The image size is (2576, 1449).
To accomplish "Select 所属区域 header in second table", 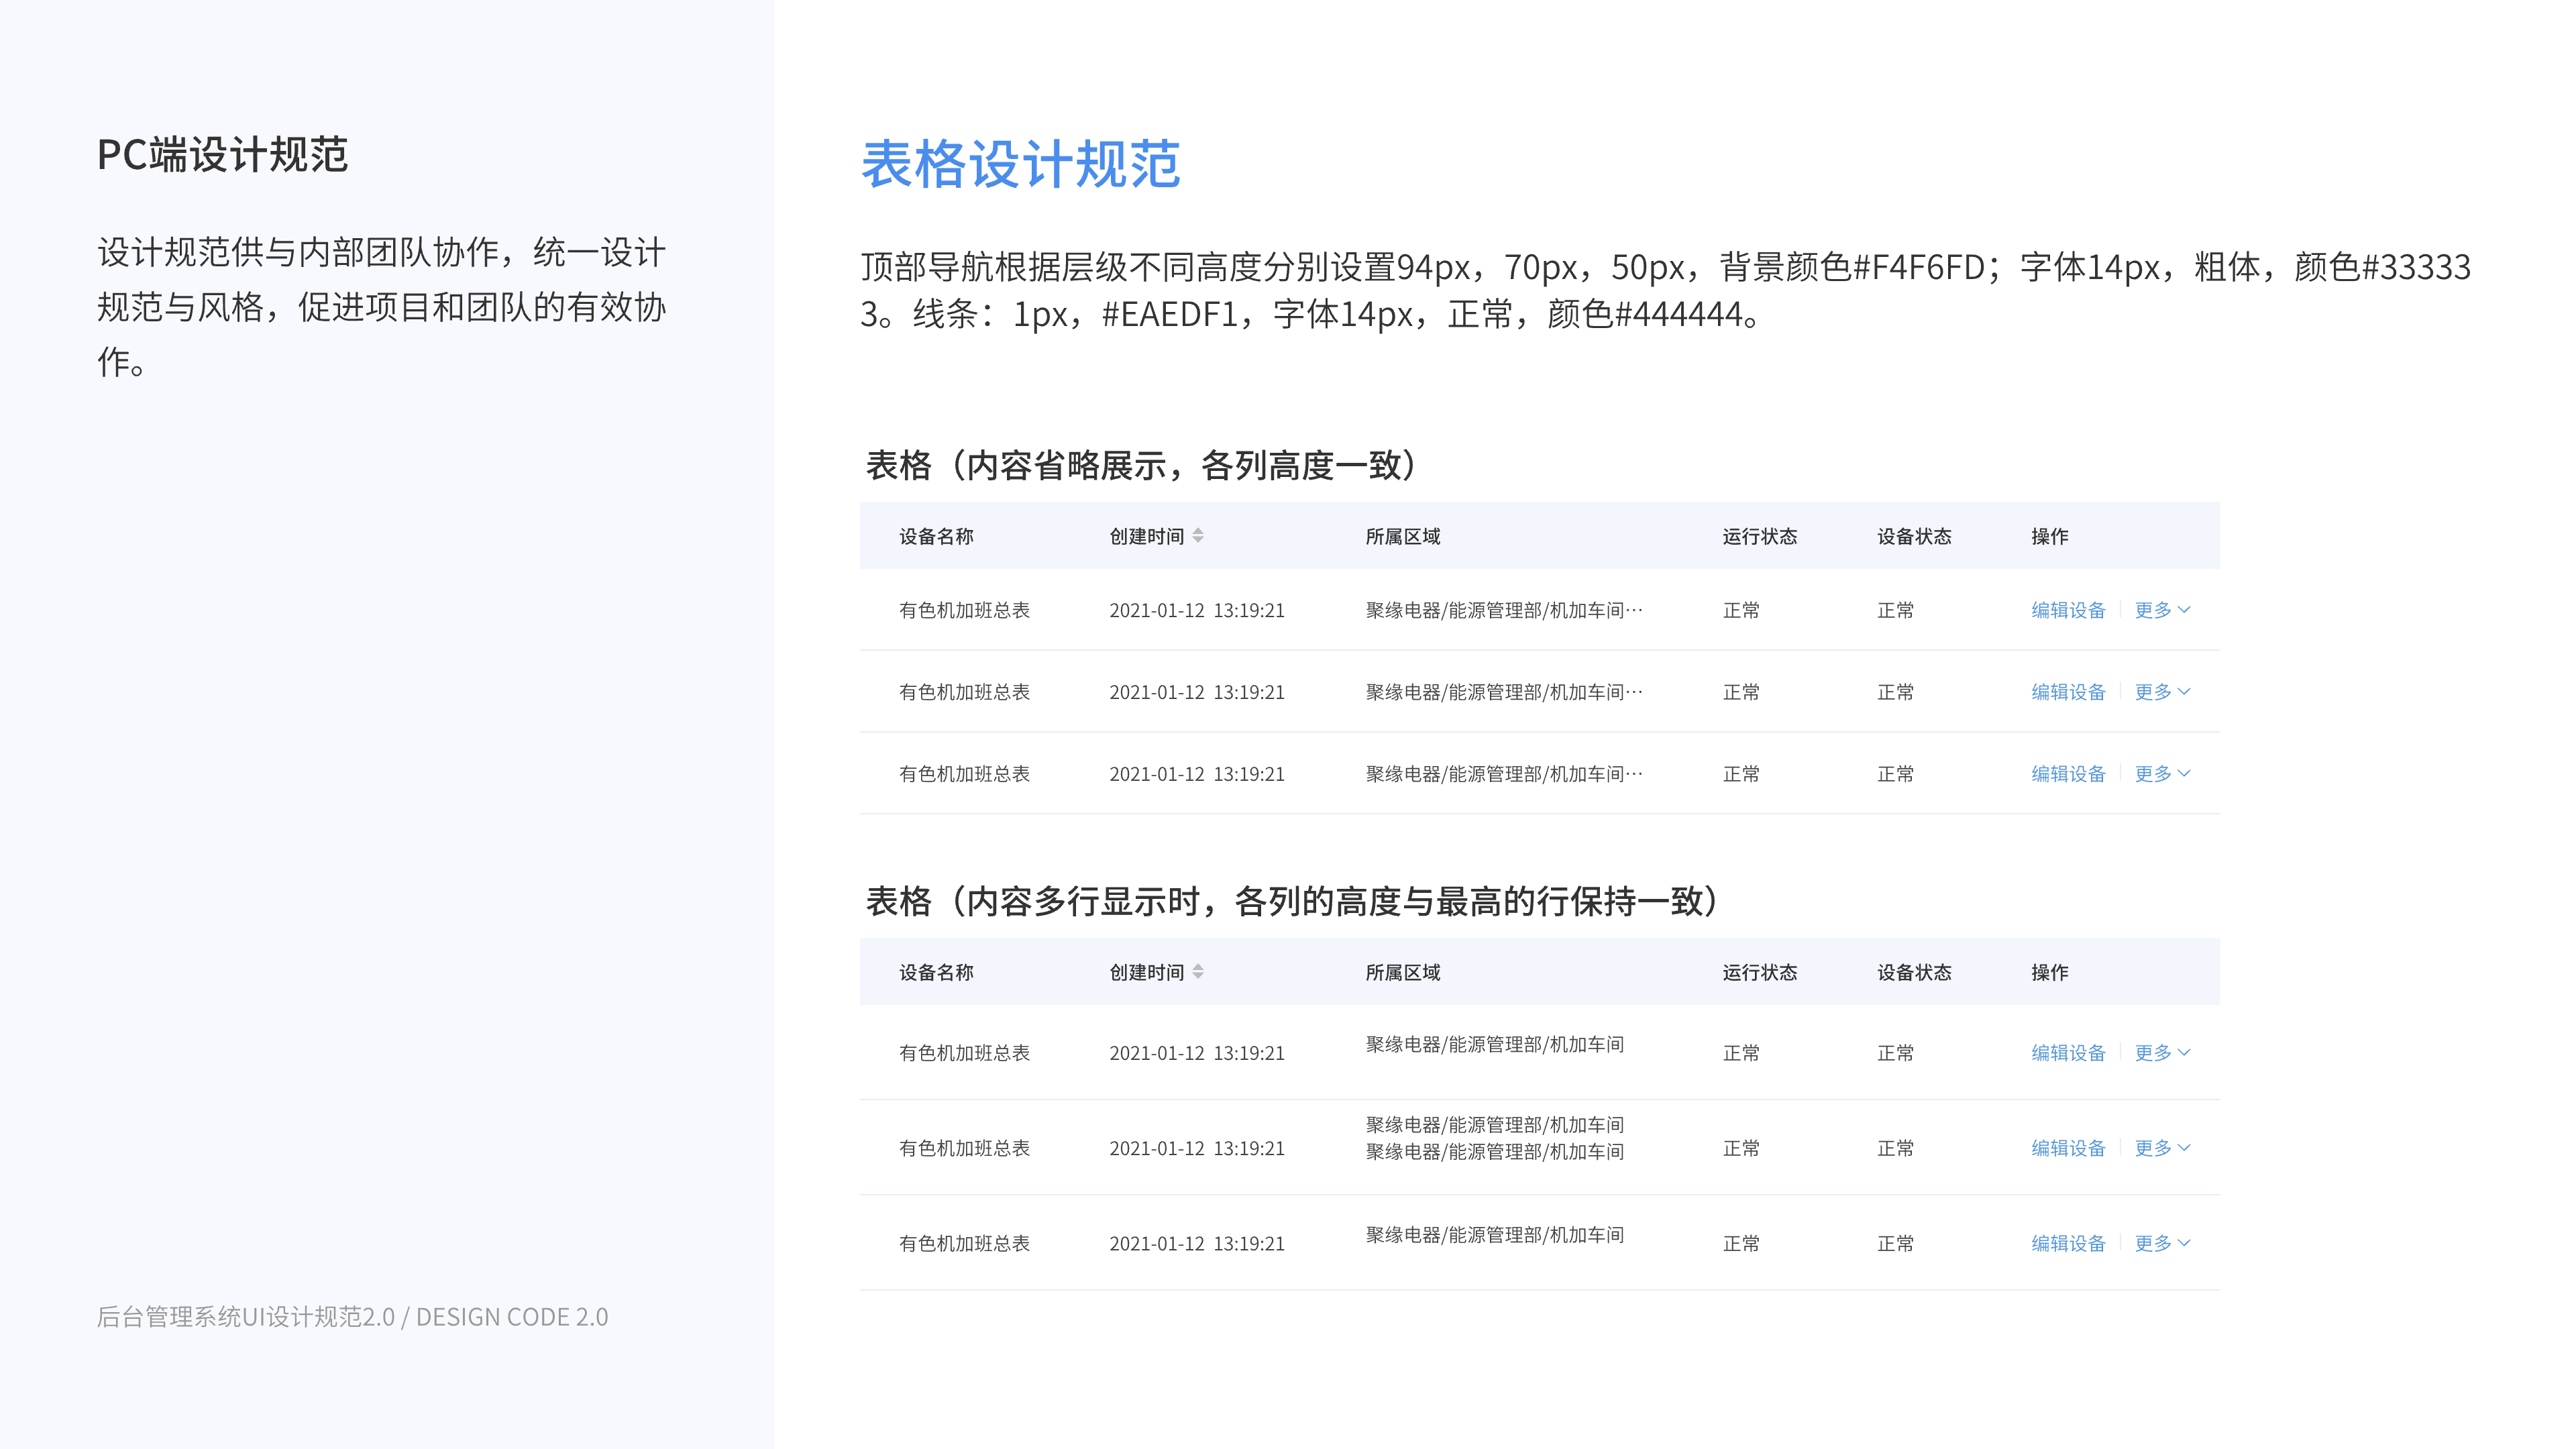I will coord(1403,973).
